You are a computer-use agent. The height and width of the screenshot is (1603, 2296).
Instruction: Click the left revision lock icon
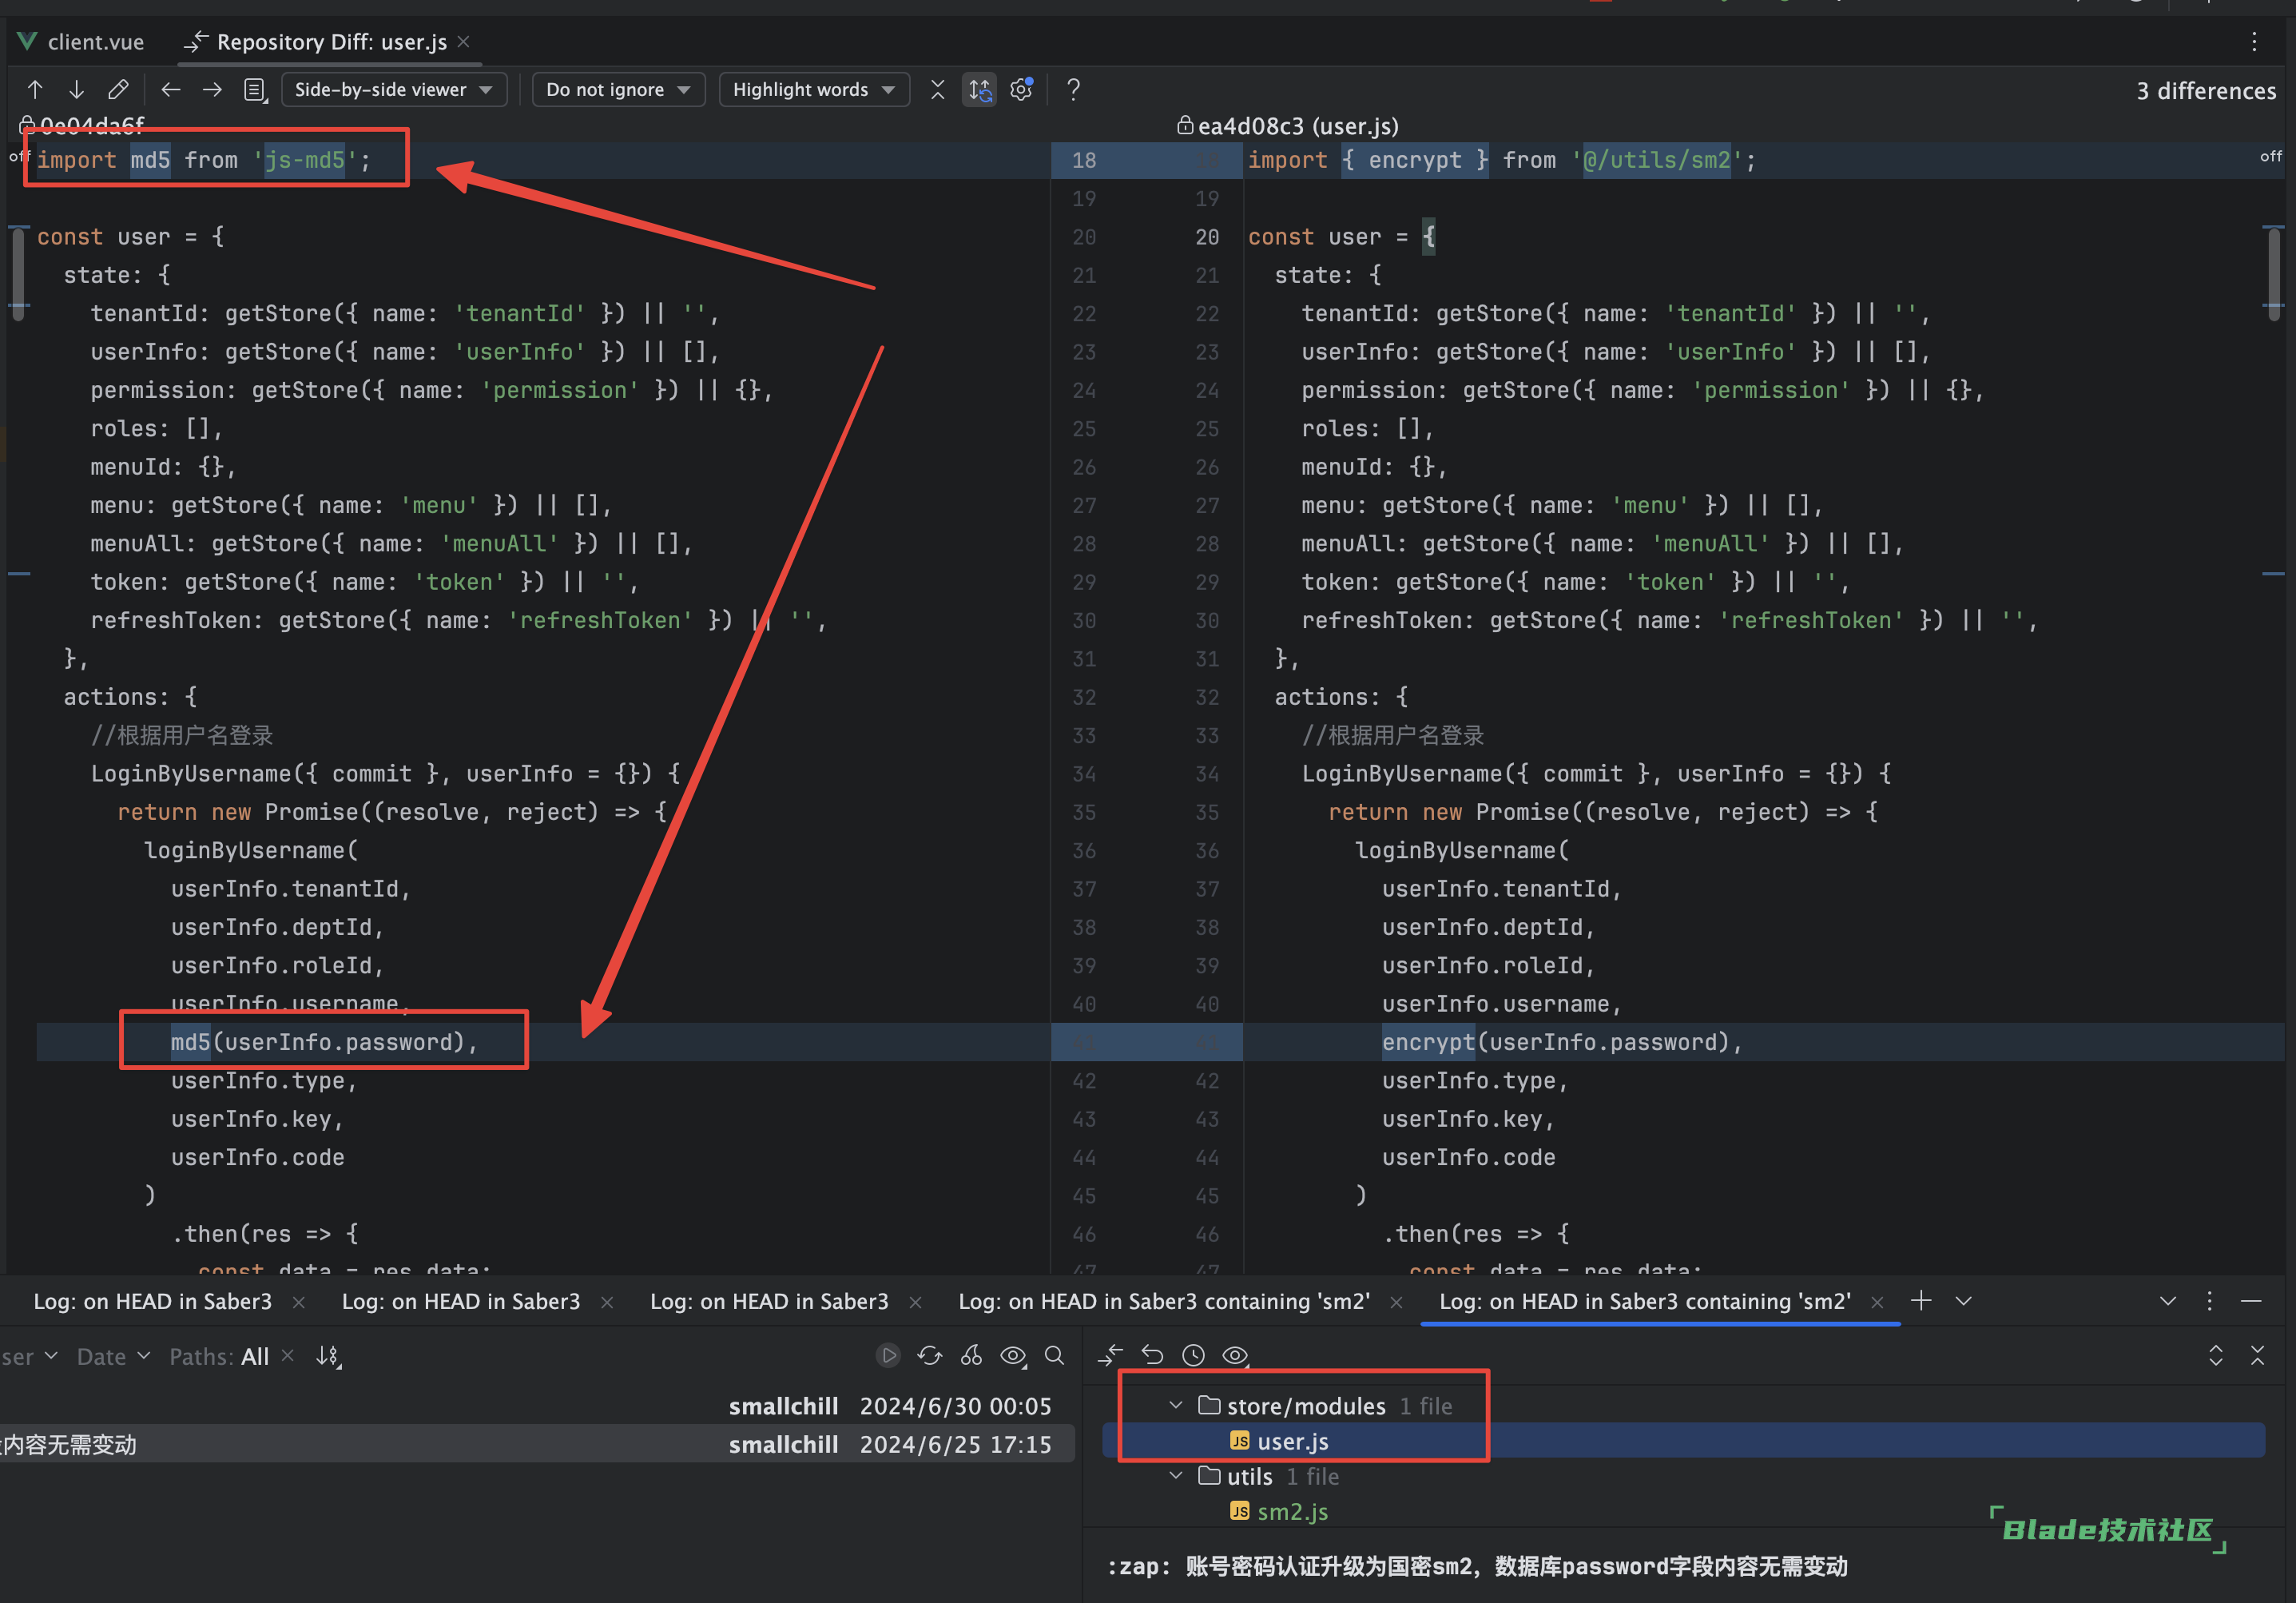coord(28,125)
